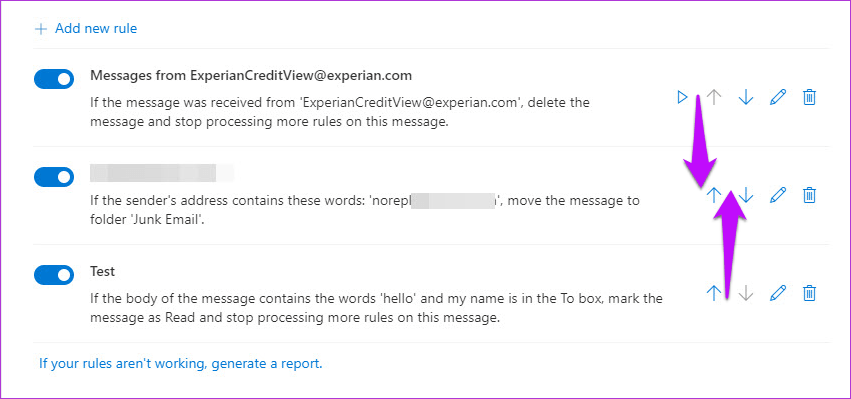Delete the Test rule trash icon
The image size is (851, 399).
pos(809,294)
